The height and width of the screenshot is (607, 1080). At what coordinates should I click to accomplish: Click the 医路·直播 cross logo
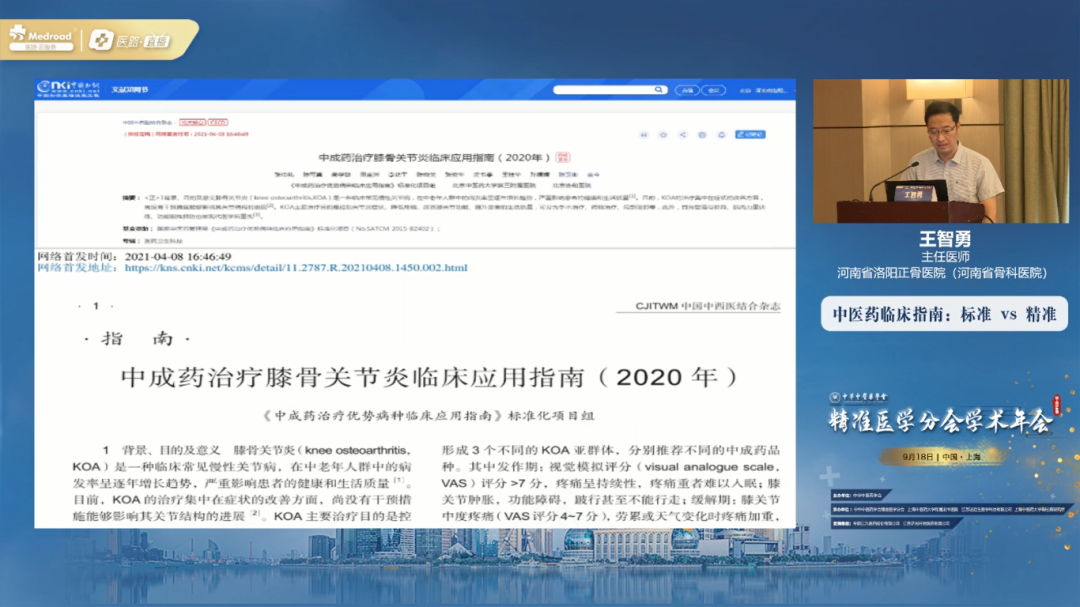[100, 40]
